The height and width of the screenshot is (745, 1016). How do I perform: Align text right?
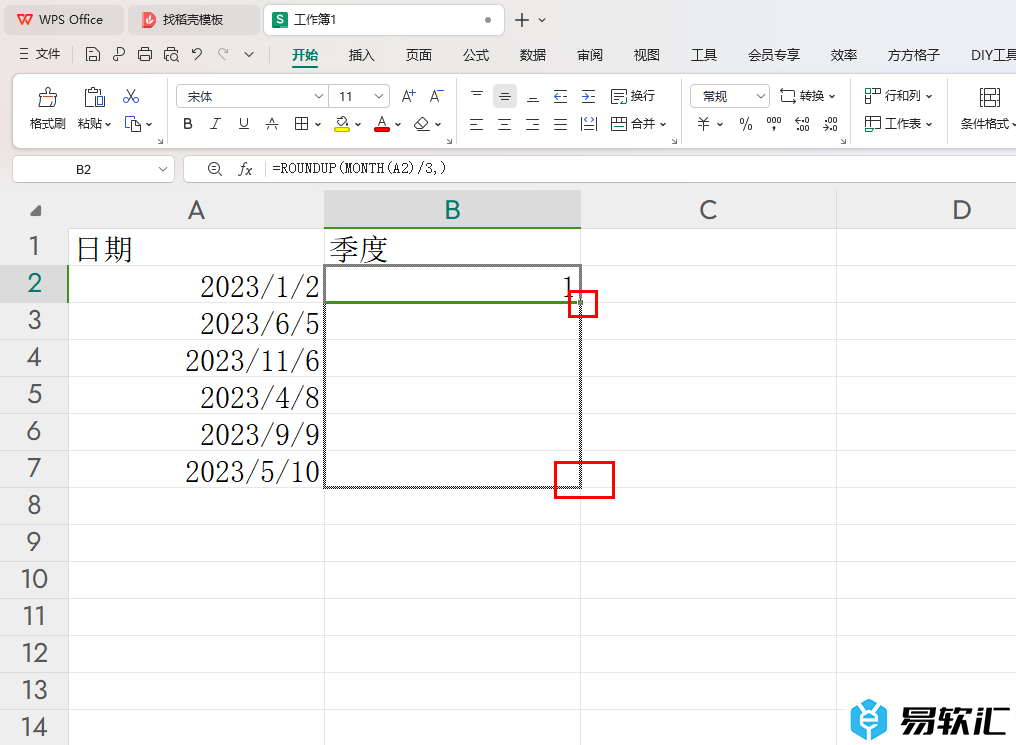point(533,124)
